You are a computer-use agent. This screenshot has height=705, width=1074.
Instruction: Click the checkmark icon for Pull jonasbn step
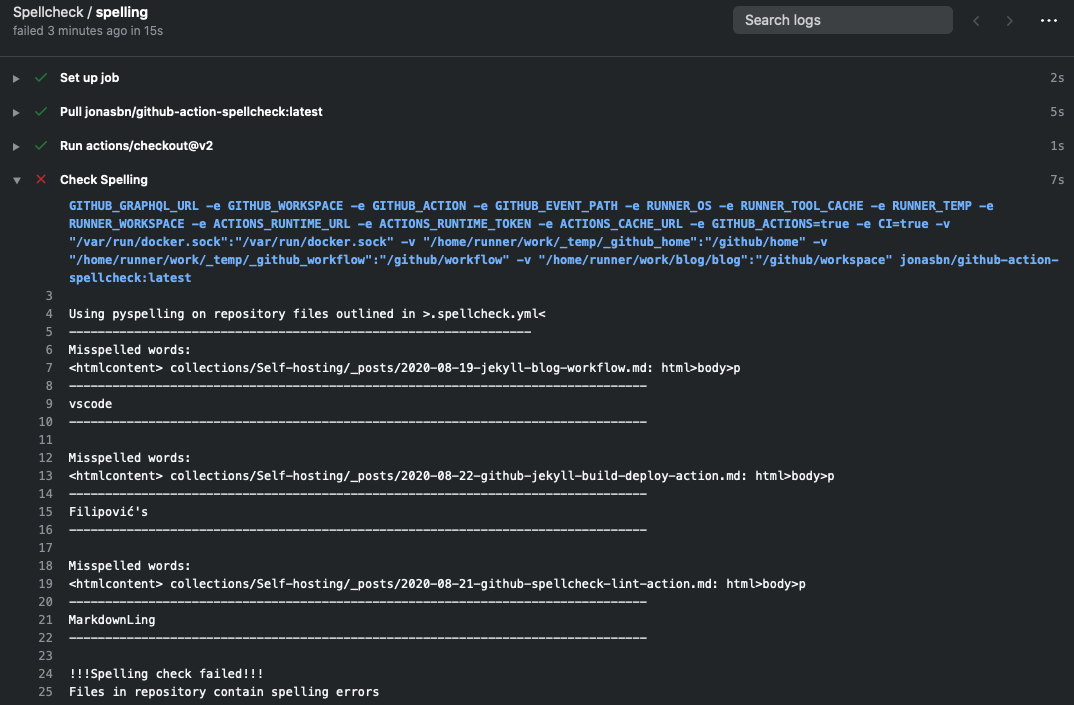[x=40, y=112]
